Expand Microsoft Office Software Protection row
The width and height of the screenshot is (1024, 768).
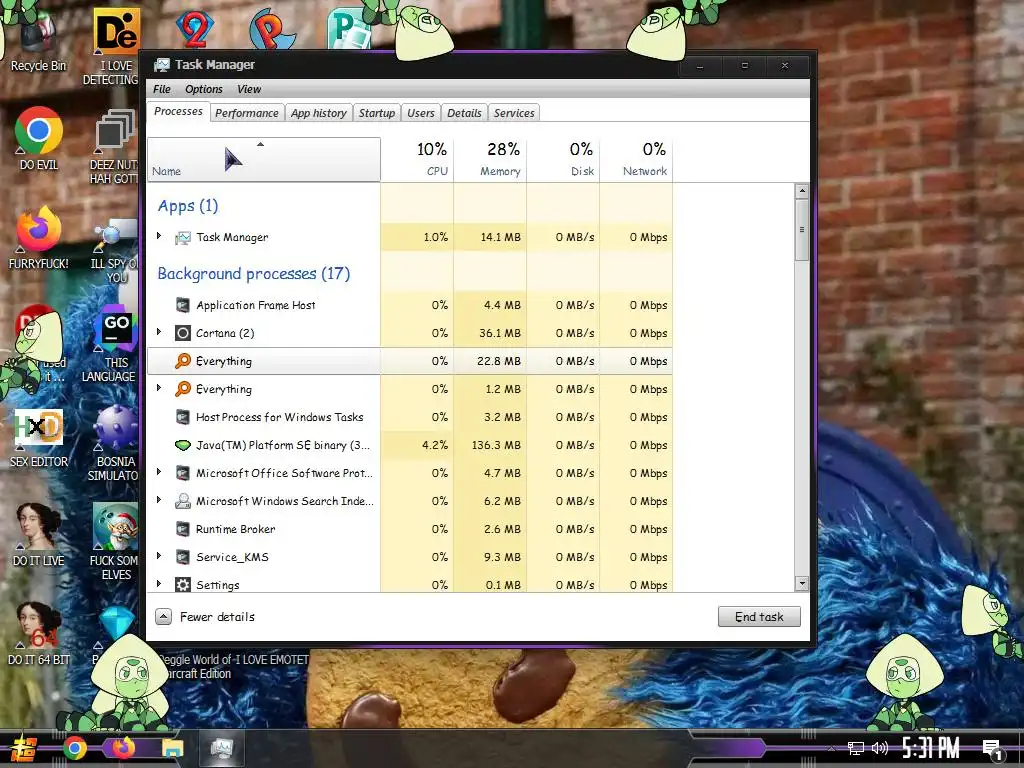click(x=159, y=472)
